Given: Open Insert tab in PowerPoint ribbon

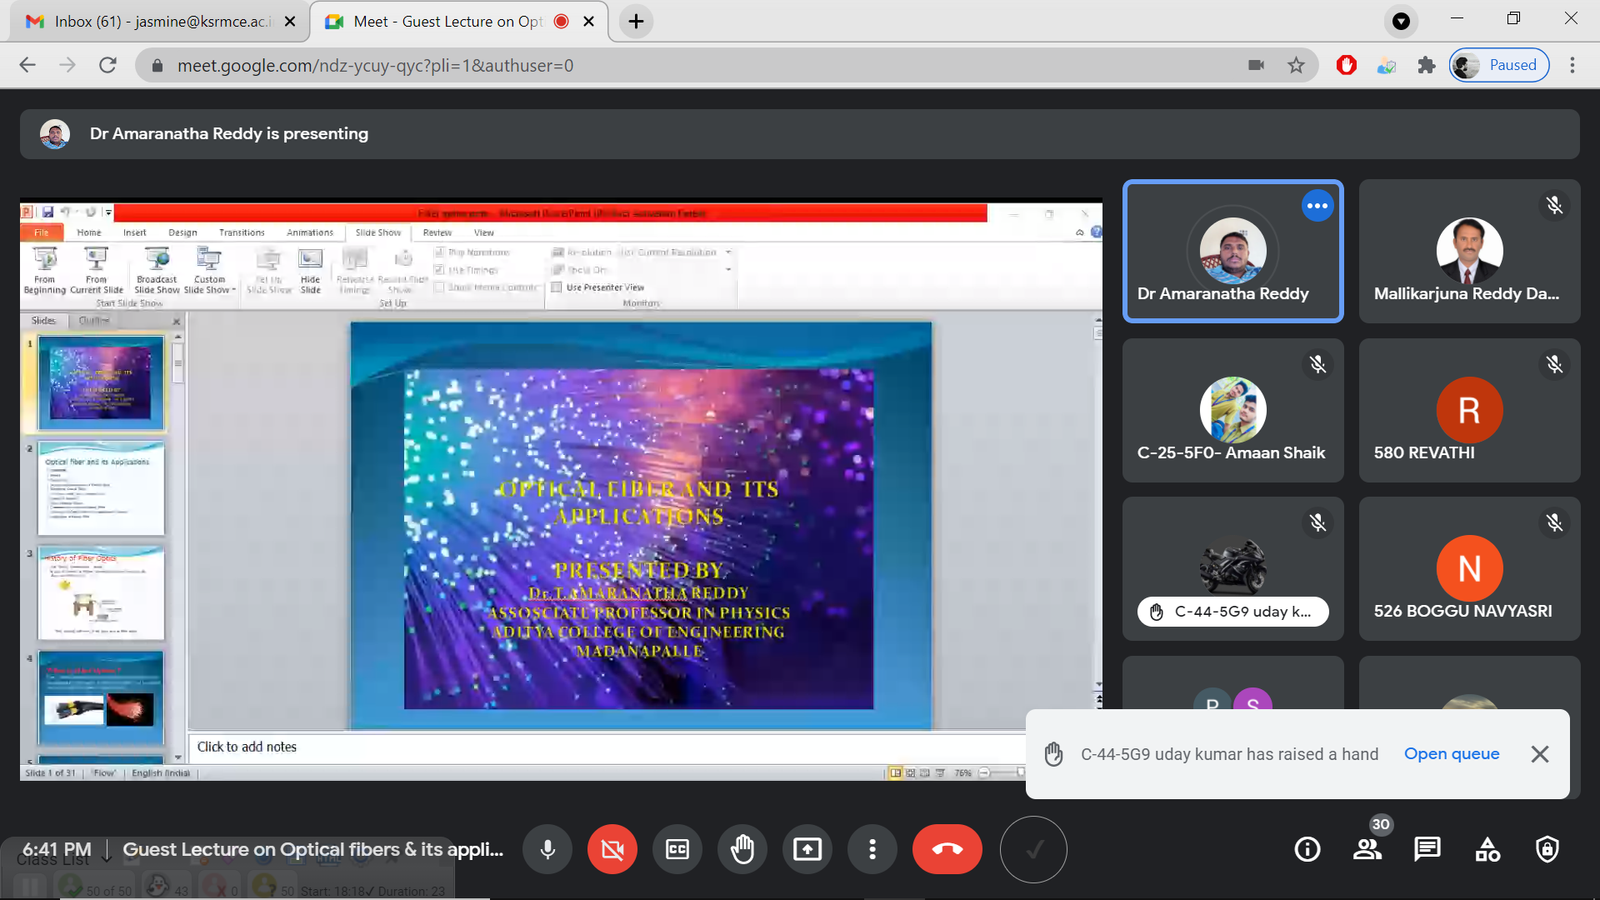Looking at the screenshot, I should [135, 232].
